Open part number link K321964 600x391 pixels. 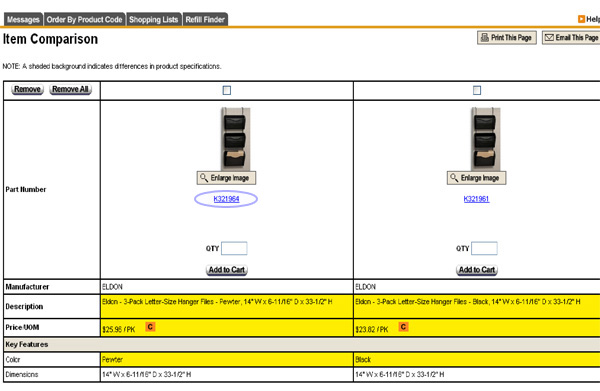[x=226, y=199]
